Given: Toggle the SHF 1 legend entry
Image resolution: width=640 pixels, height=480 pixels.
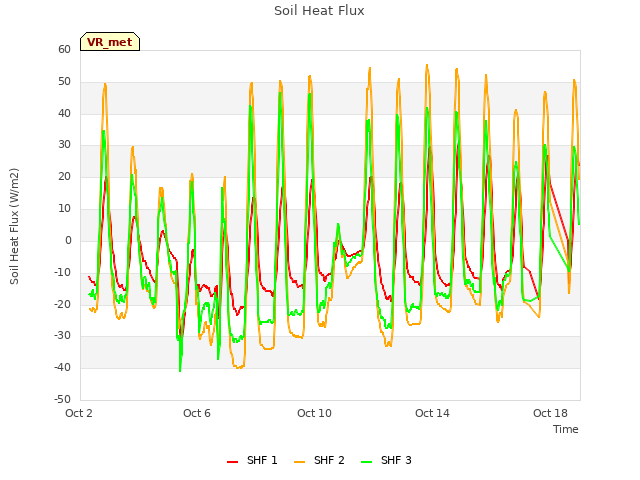Looking at the screenshot, I should coord(252,460).
